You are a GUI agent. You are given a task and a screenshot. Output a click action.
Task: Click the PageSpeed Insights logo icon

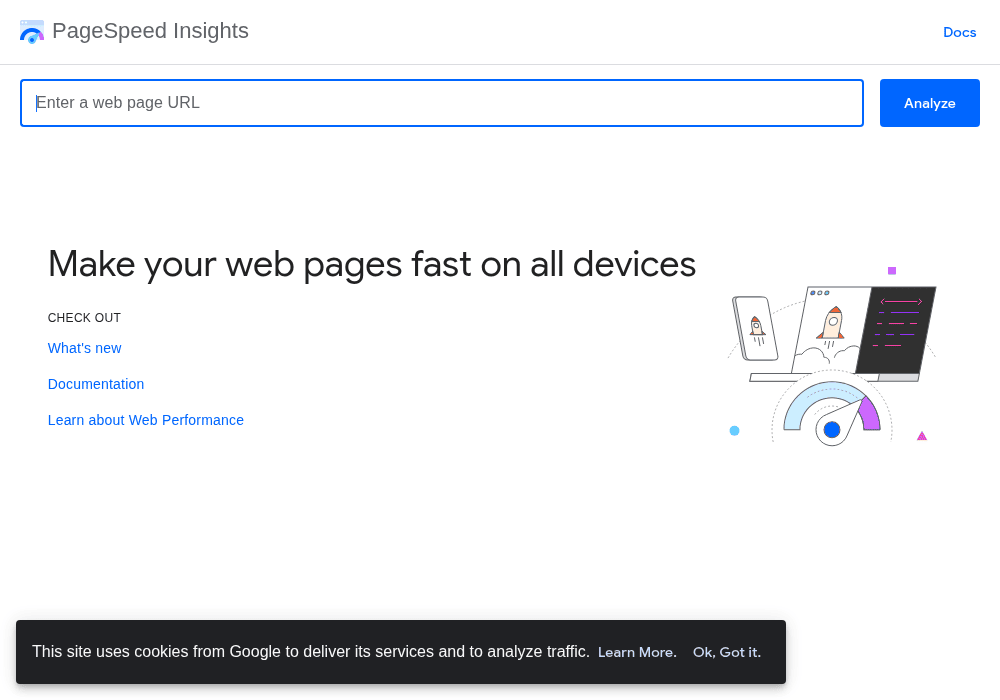tap(32, 31)
